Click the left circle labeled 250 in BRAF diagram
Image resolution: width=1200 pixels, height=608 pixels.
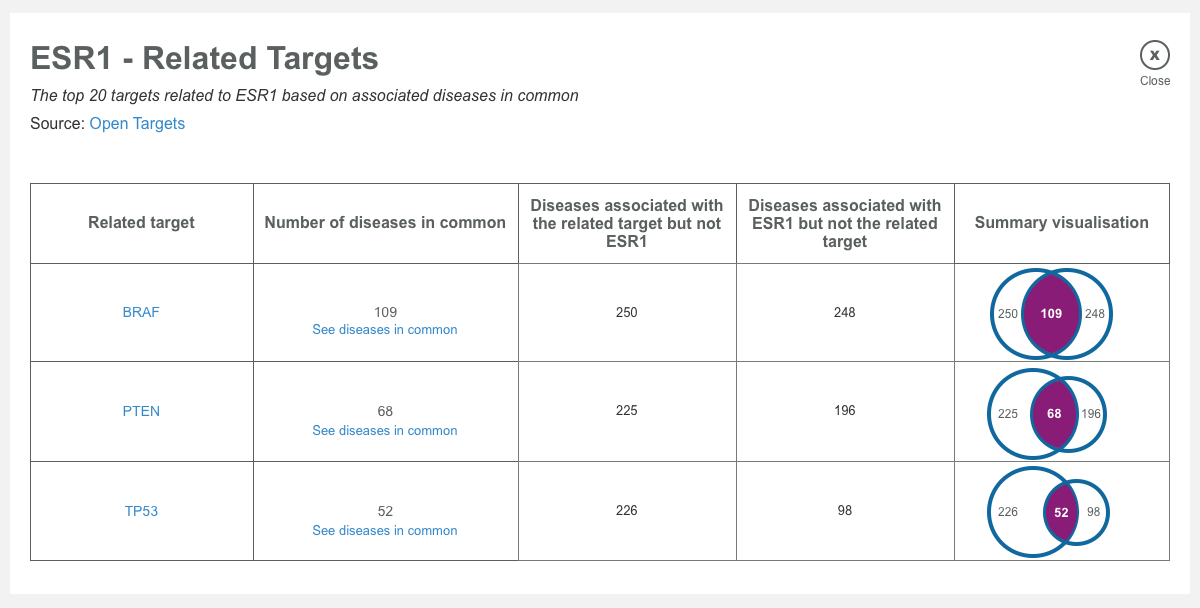click(1010, 312)
